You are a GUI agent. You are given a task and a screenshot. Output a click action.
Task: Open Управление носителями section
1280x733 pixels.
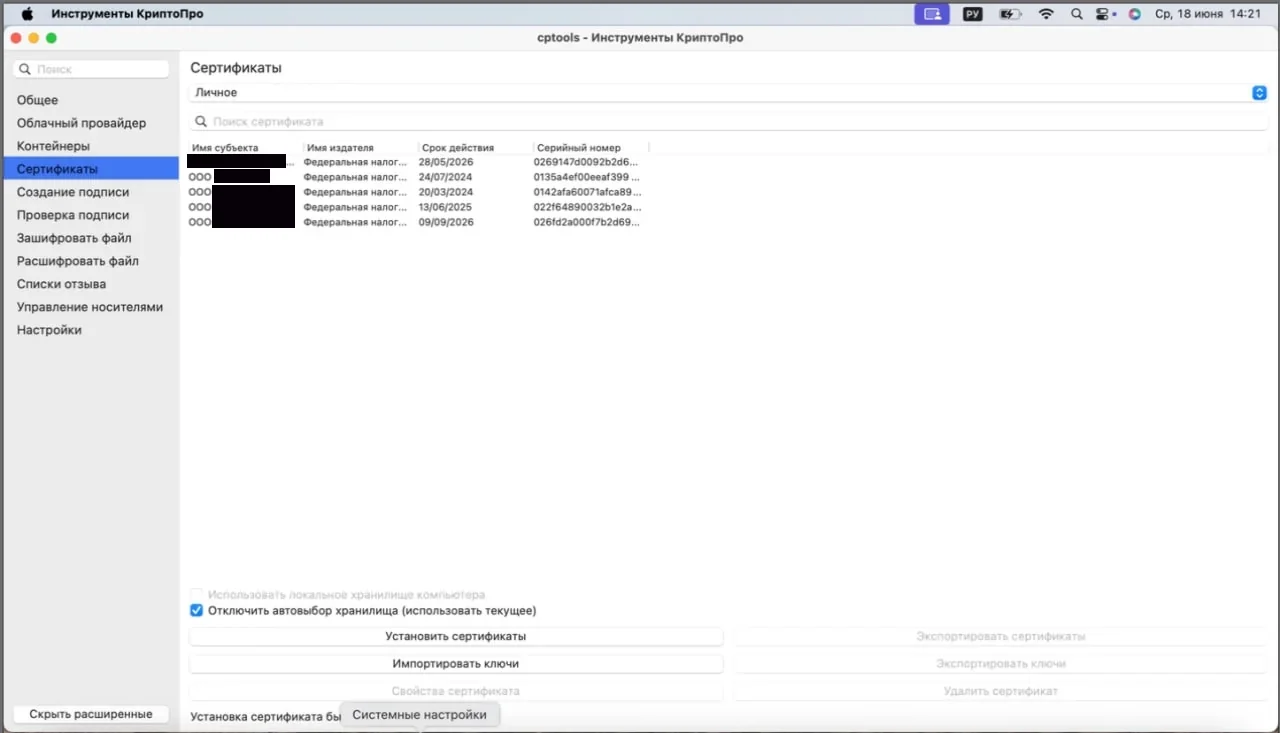[91, 307]
